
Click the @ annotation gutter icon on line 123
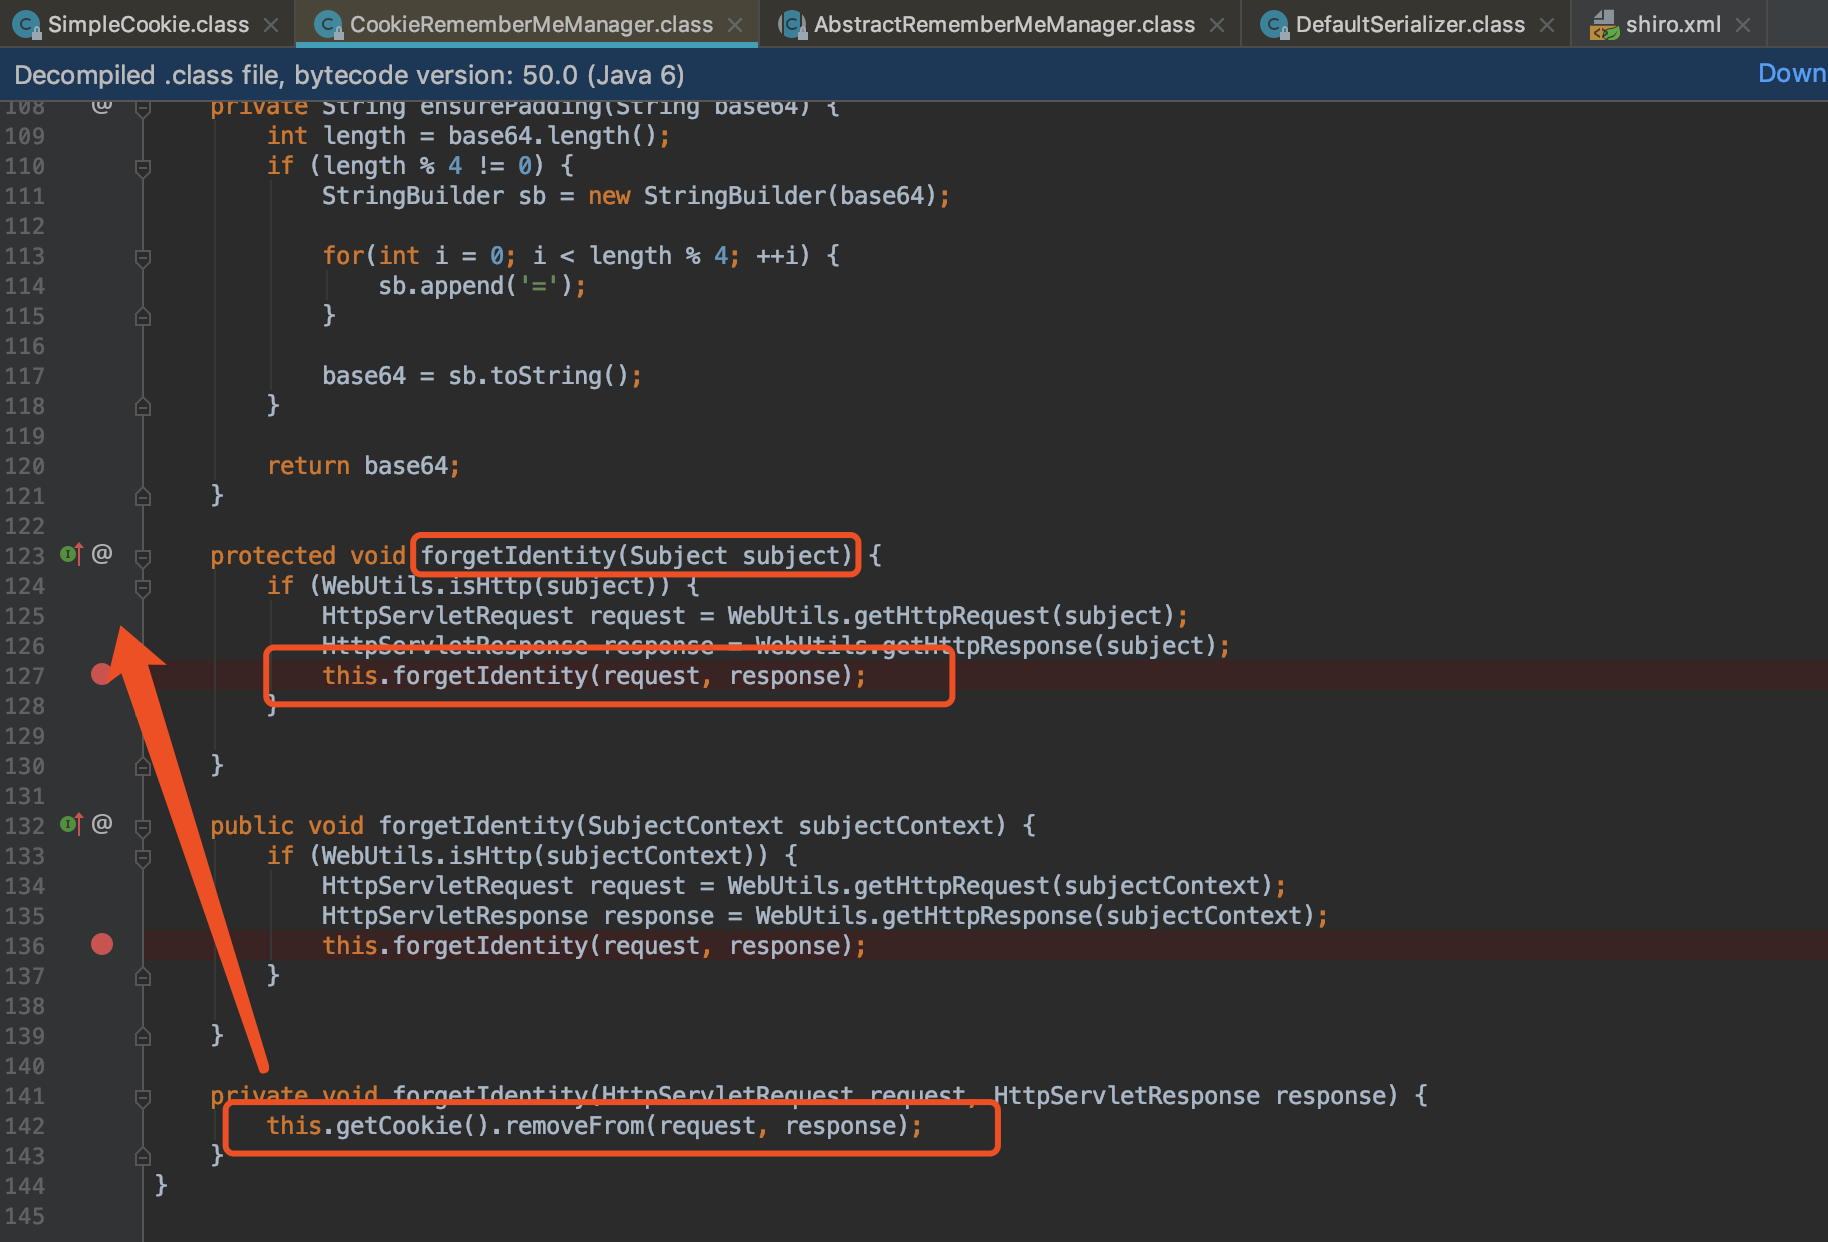pyautogui.click(x=102, y=553)
